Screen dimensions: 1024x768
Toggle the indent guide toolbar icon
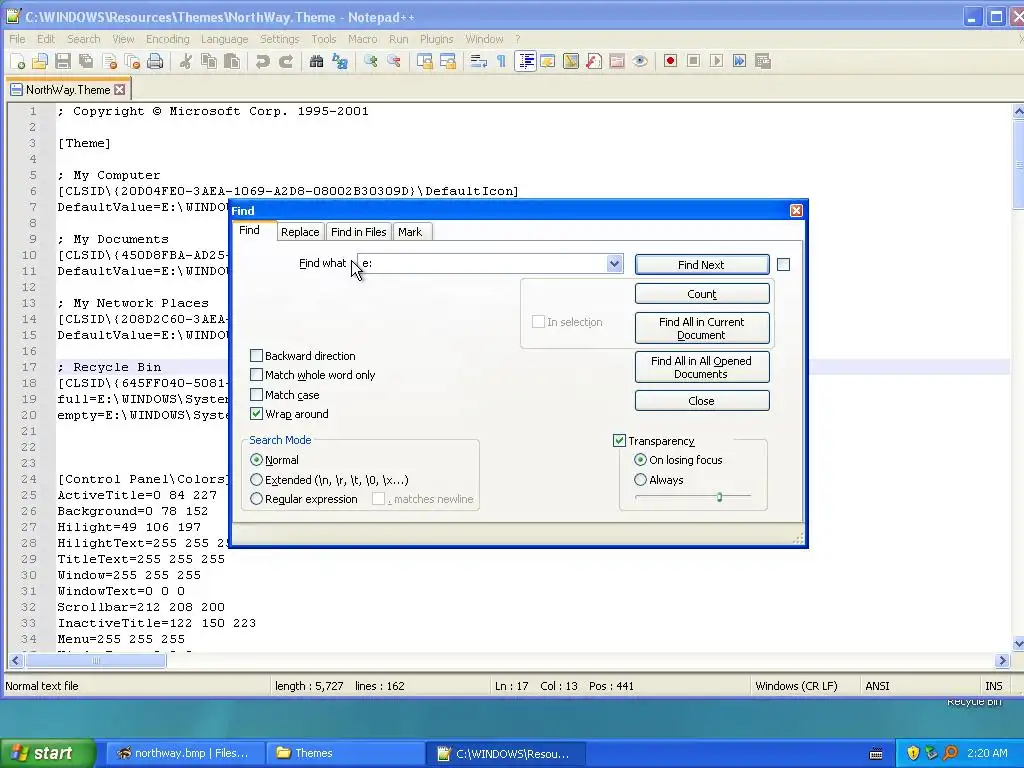(525, 61)
